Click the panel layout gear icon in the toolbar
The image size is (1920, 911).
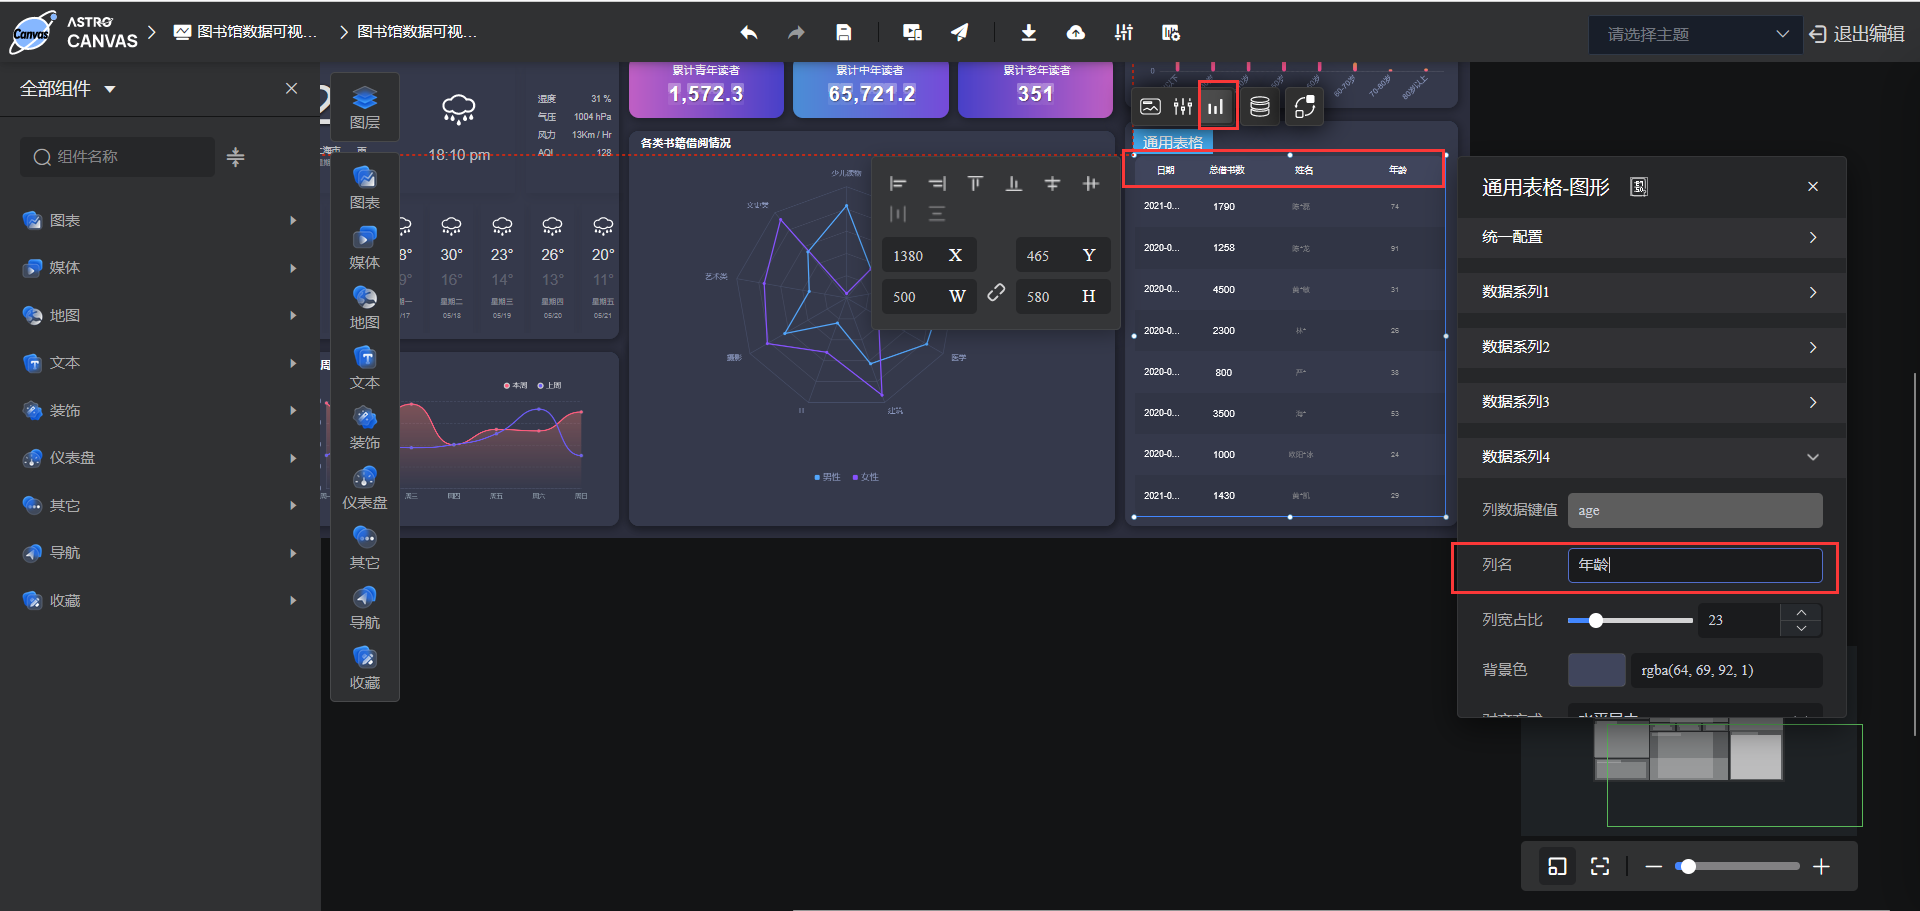tap(1171, 33)
